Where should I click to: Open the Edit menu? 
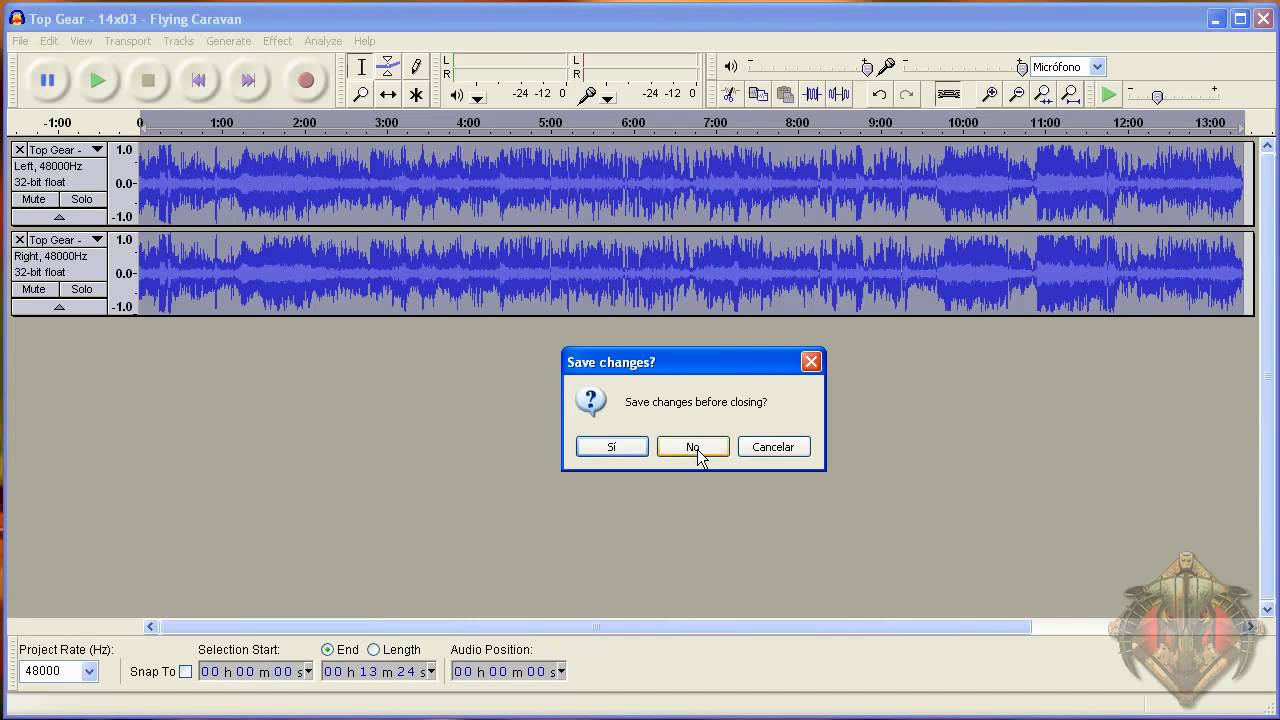[49, 41]
